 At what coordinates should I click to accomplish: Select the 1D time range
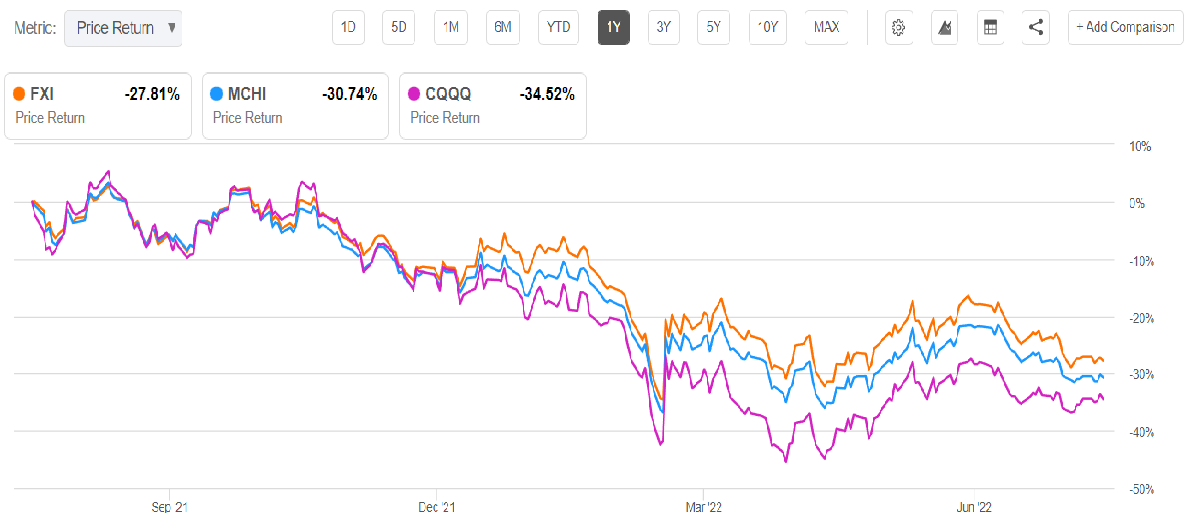coord(349,27)
